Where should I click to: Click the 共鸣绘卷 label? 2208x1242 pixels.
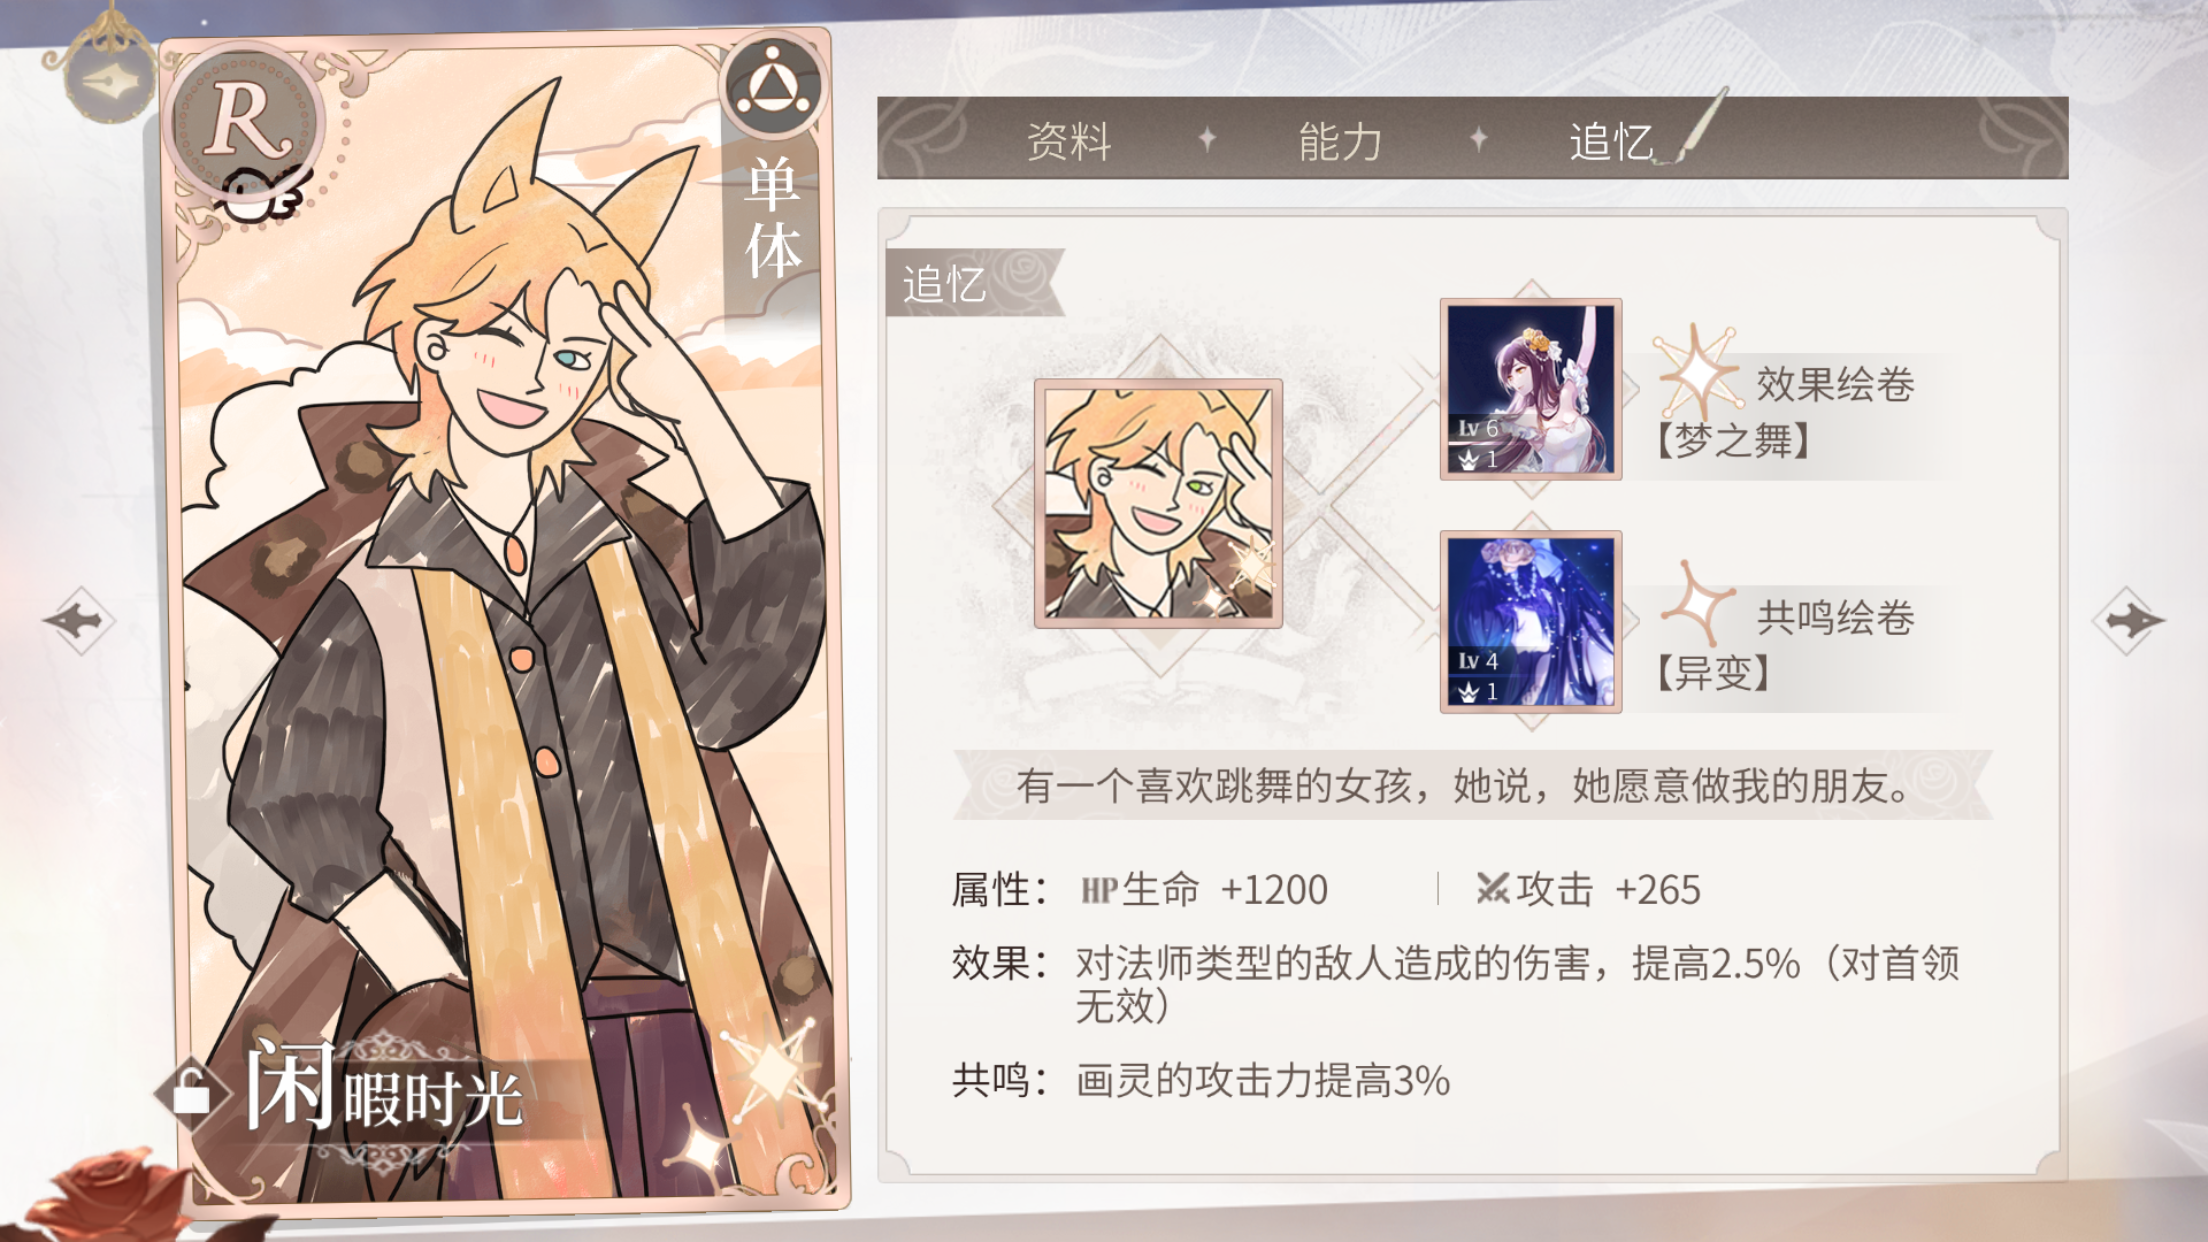1835,618
